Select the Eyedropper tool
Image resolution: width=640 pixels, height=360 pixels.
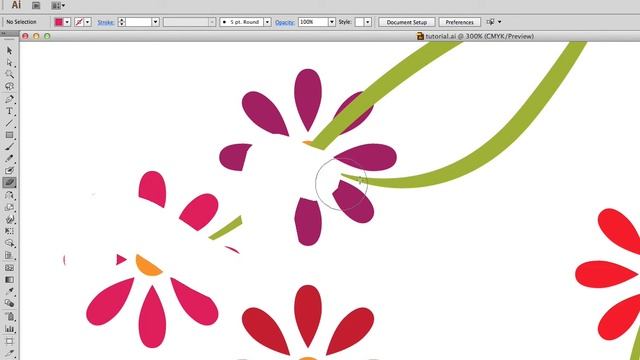tap(9, 291)
